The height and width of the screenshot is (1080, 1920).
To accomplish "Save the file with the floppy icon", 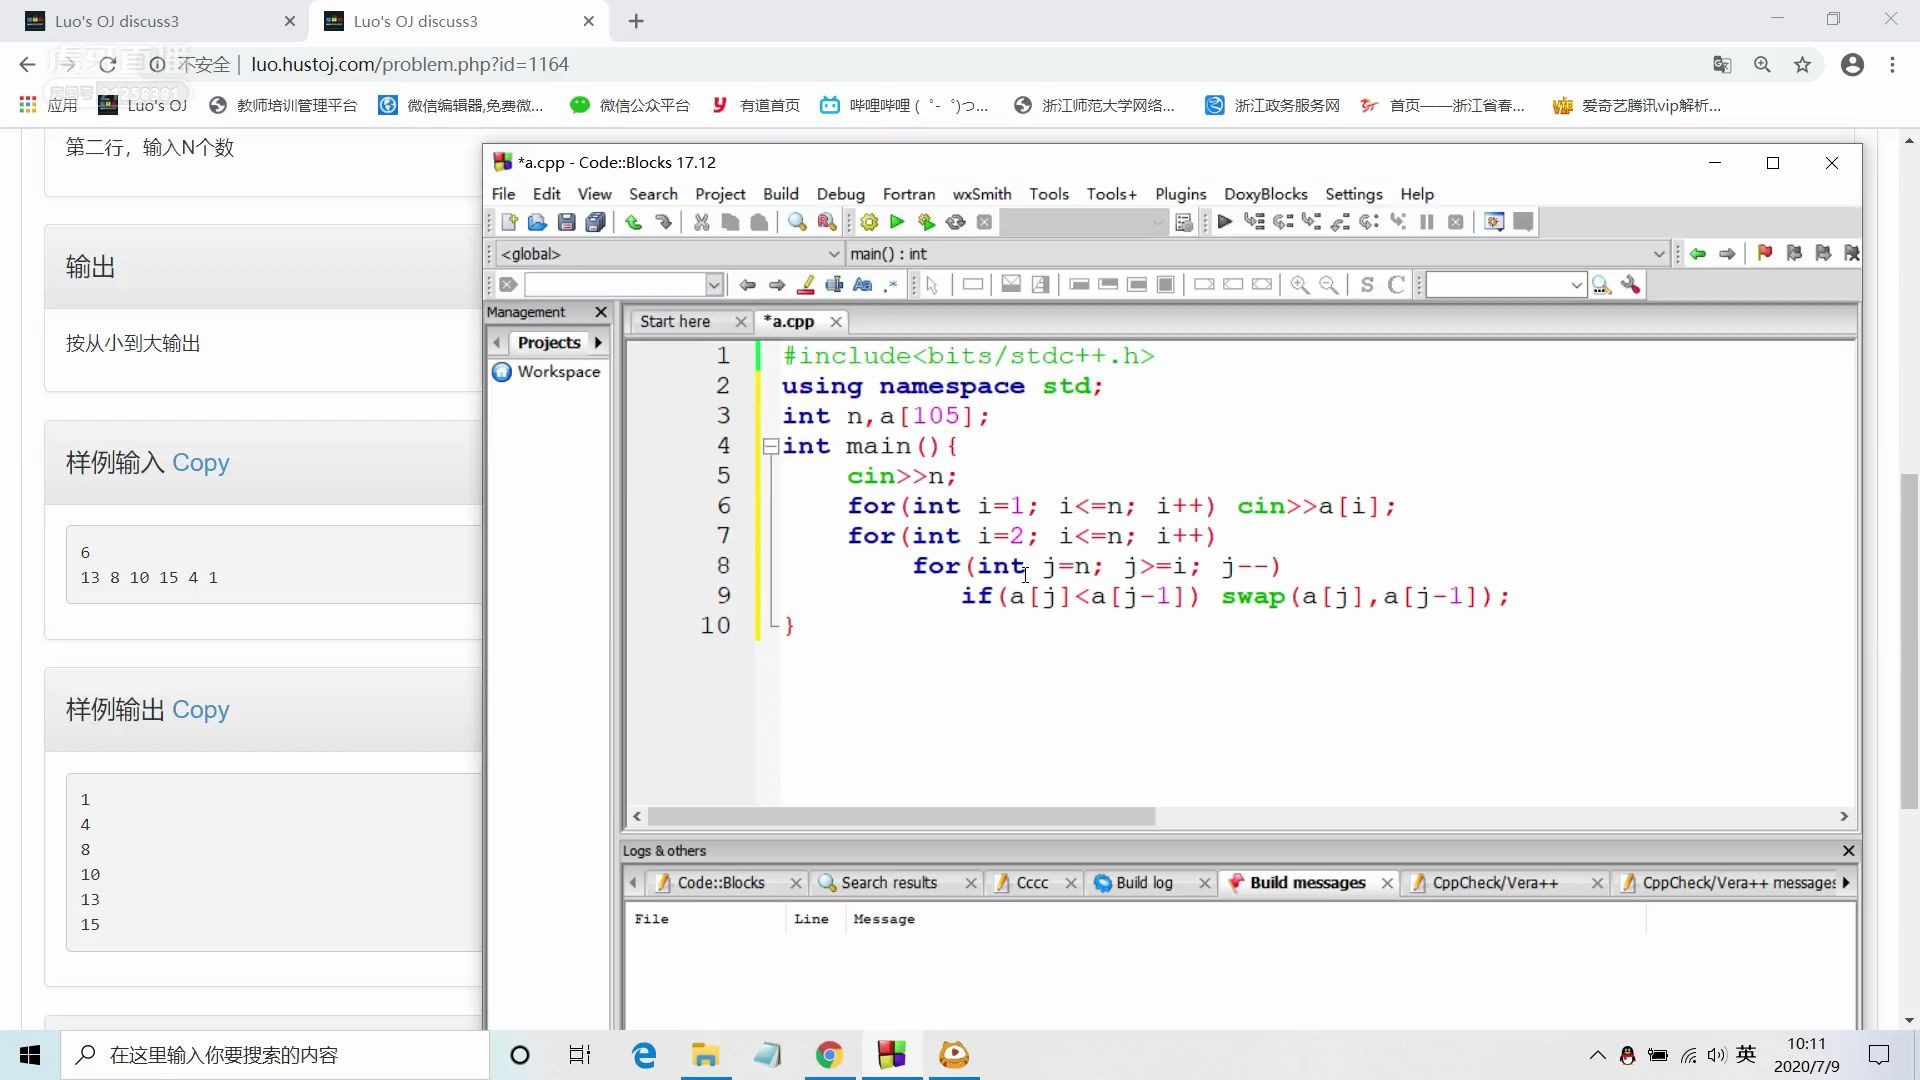I will (566, 222).
